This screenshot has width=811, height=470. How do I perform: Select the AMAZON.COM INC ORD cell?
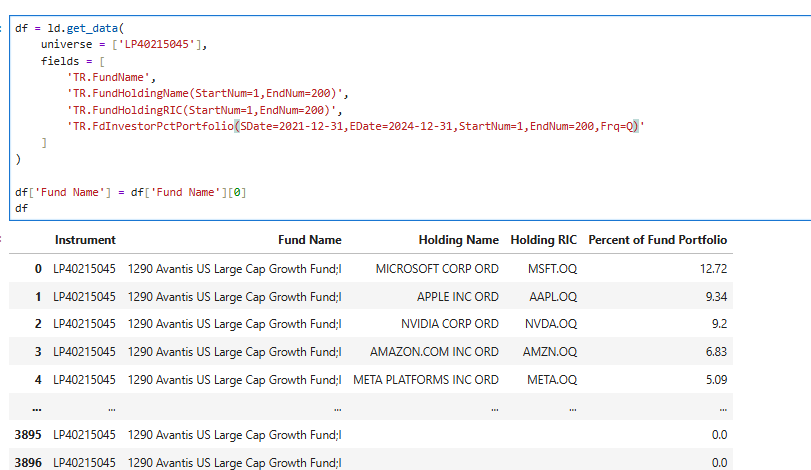coord(434,352)
